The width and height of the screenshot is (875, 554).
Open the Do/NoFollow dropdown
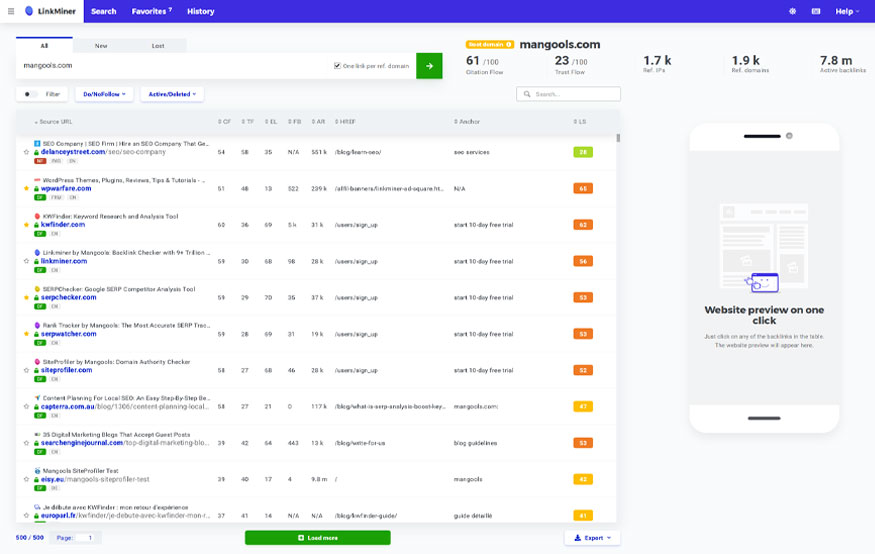pyautogui.click(x=104, y=94)
